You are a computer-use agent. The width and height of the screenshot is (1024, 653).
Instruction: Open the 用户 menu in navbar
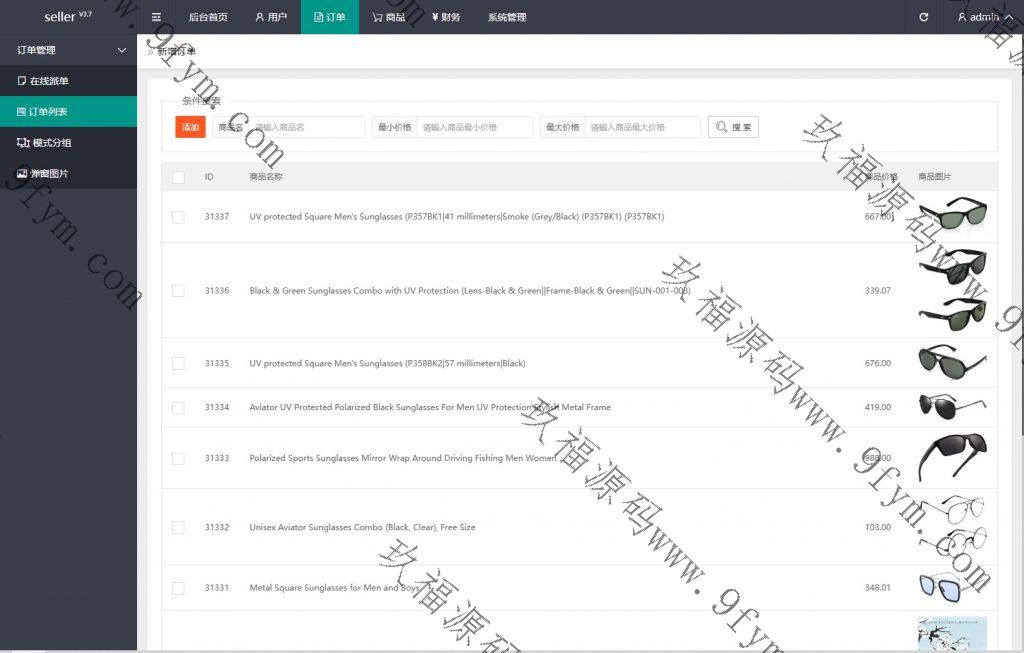coord(270,17)
